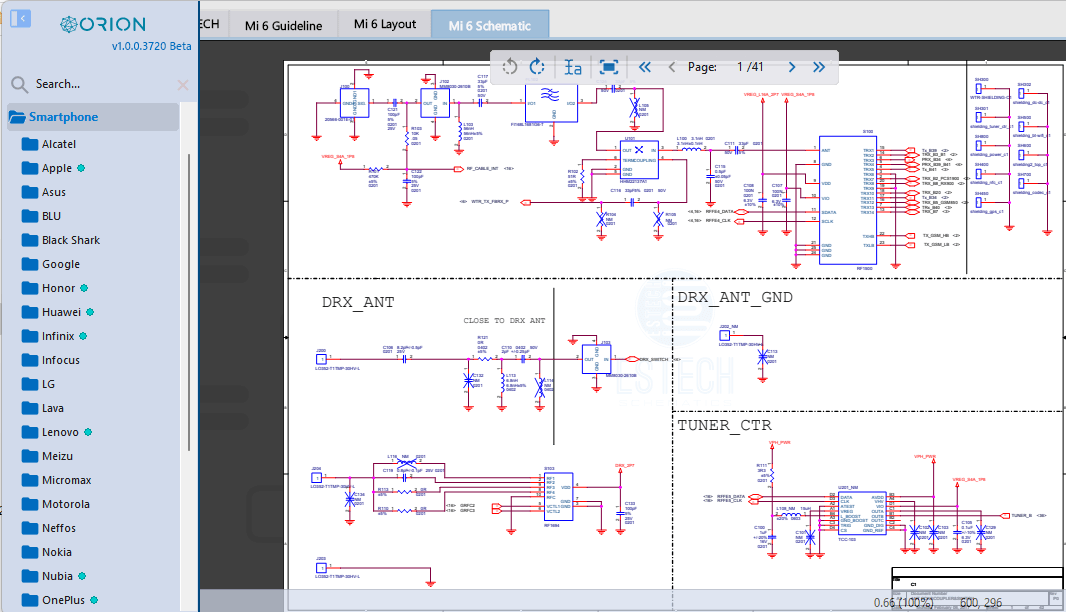Collapse the sidebar with the back arrow
Image resolution: width=1066 pixels, height=612 pixels.
pyautogui.click(x=20, y=18)
